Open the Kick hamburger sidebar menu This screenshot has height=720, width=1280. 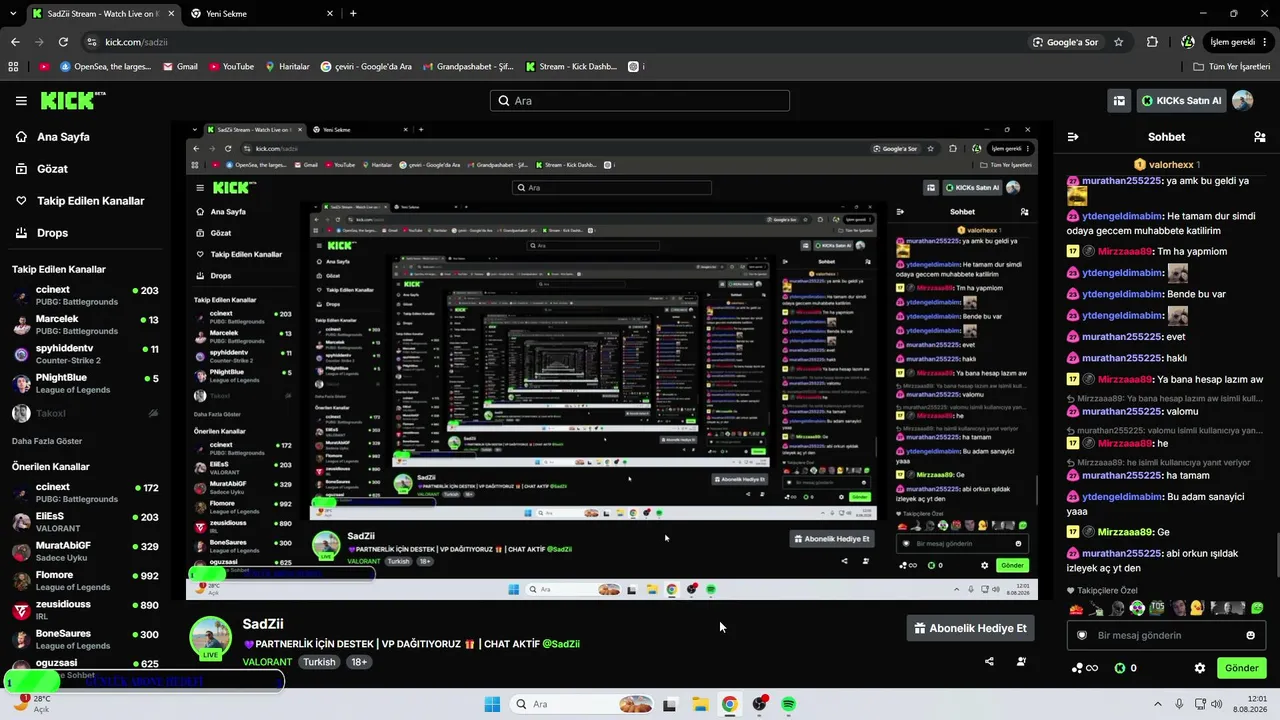point(21,101)
